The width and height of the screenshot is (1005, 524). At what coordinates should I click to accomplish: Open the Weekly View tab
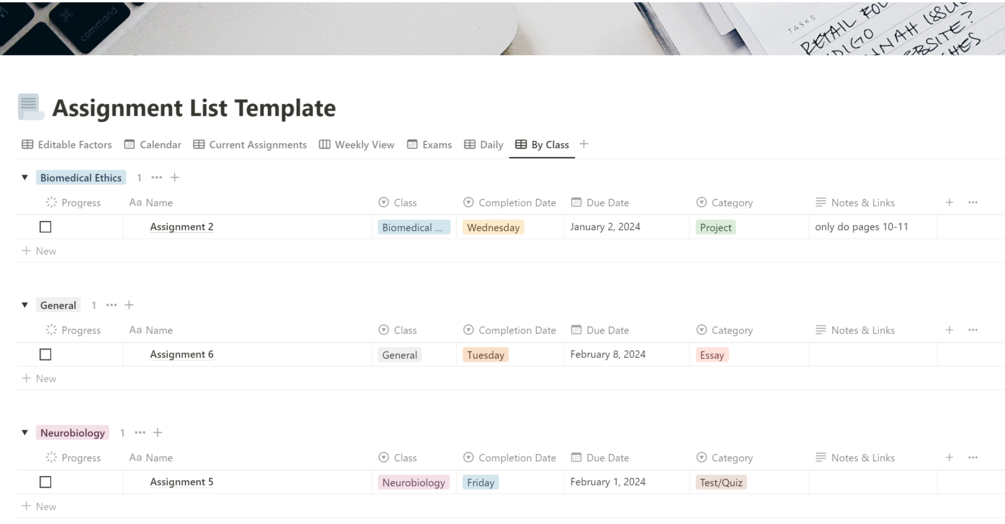(356, 144)
